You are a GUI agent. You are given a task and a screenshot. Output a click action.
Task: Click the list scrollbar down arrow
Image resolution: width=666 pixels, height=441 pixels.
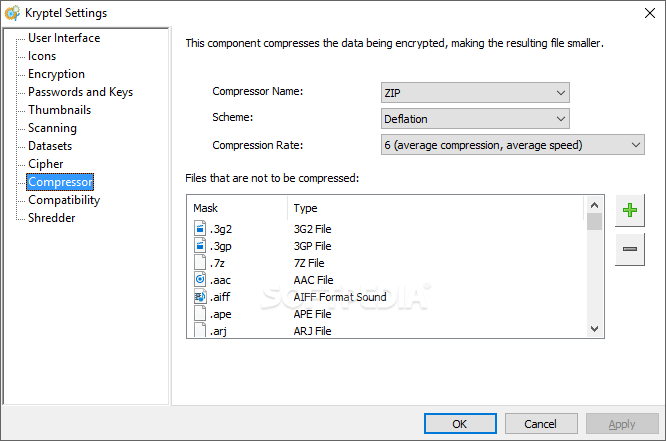pos(594,328)
